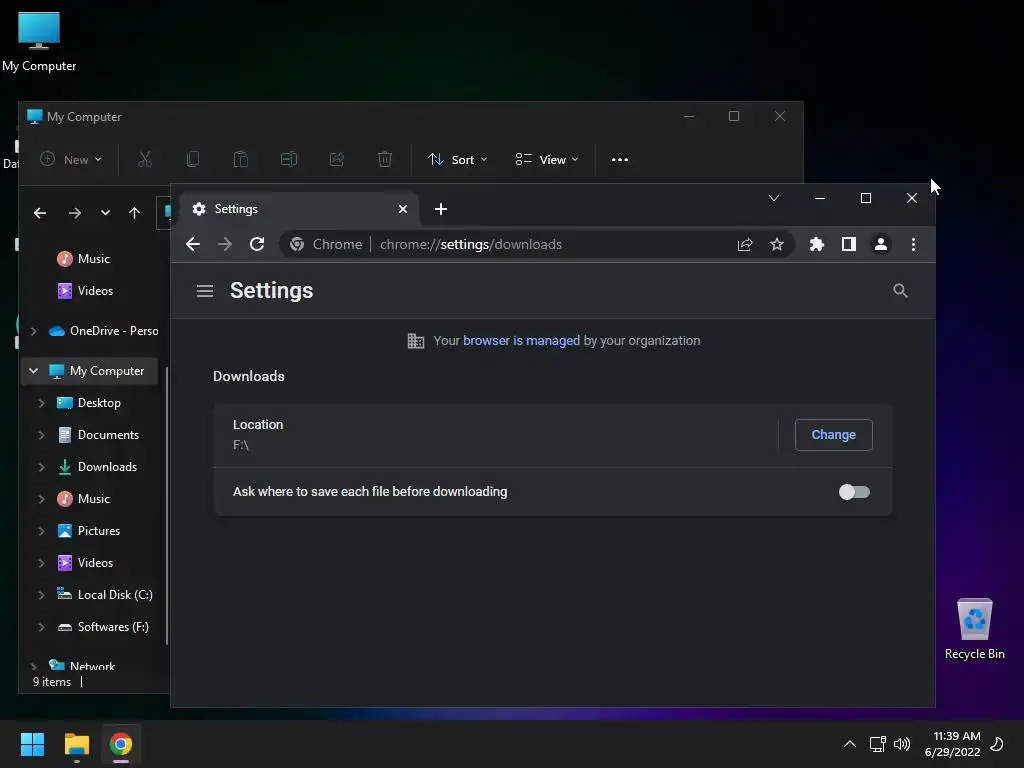This screenshot has width=1024, height=768.
Task: Open View dropdown in My Computer
Action: coord(547,160)
